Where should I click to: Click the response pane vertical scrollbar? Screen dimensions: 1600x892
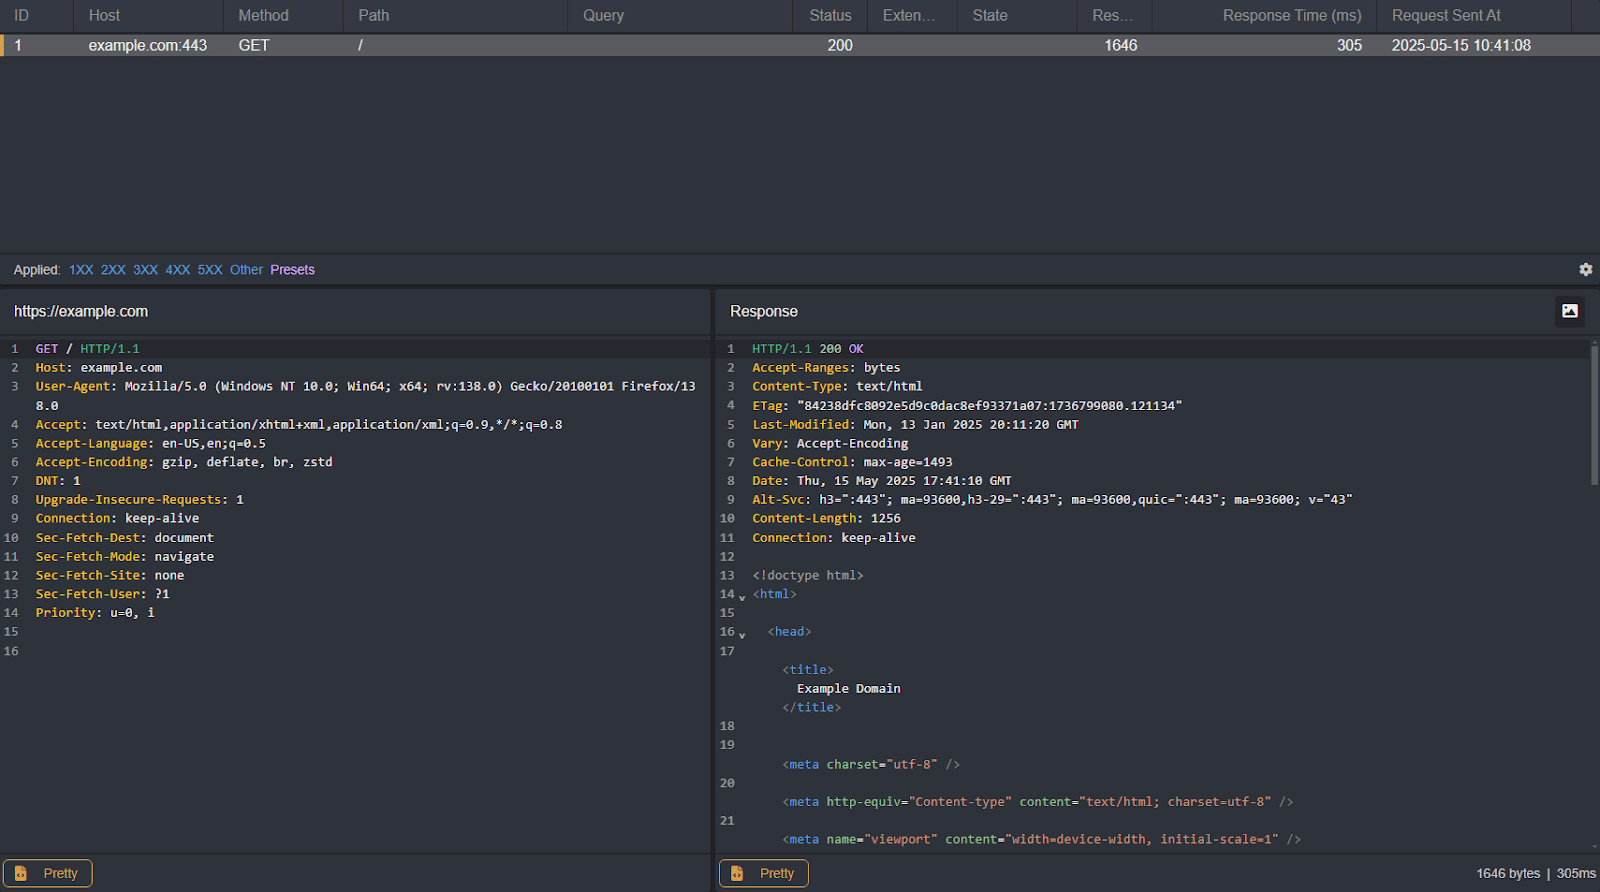1594,415
